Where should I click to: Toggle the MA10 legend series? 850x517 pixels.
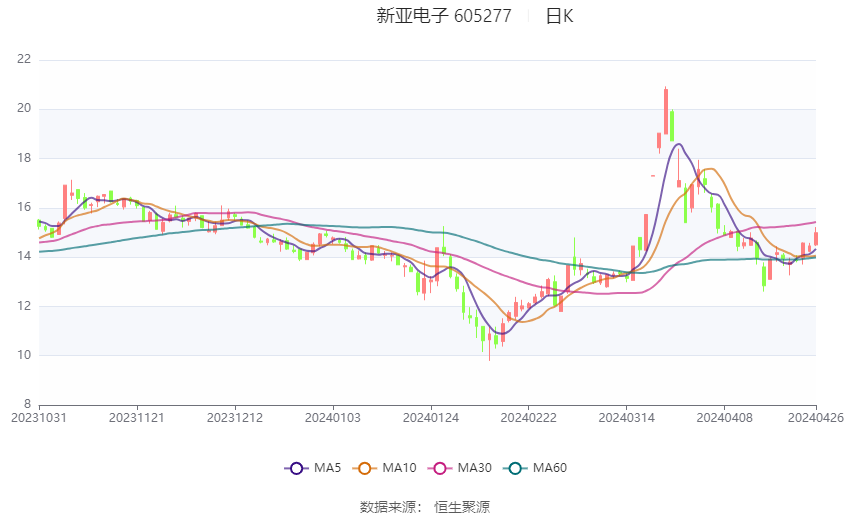point(384,468)
